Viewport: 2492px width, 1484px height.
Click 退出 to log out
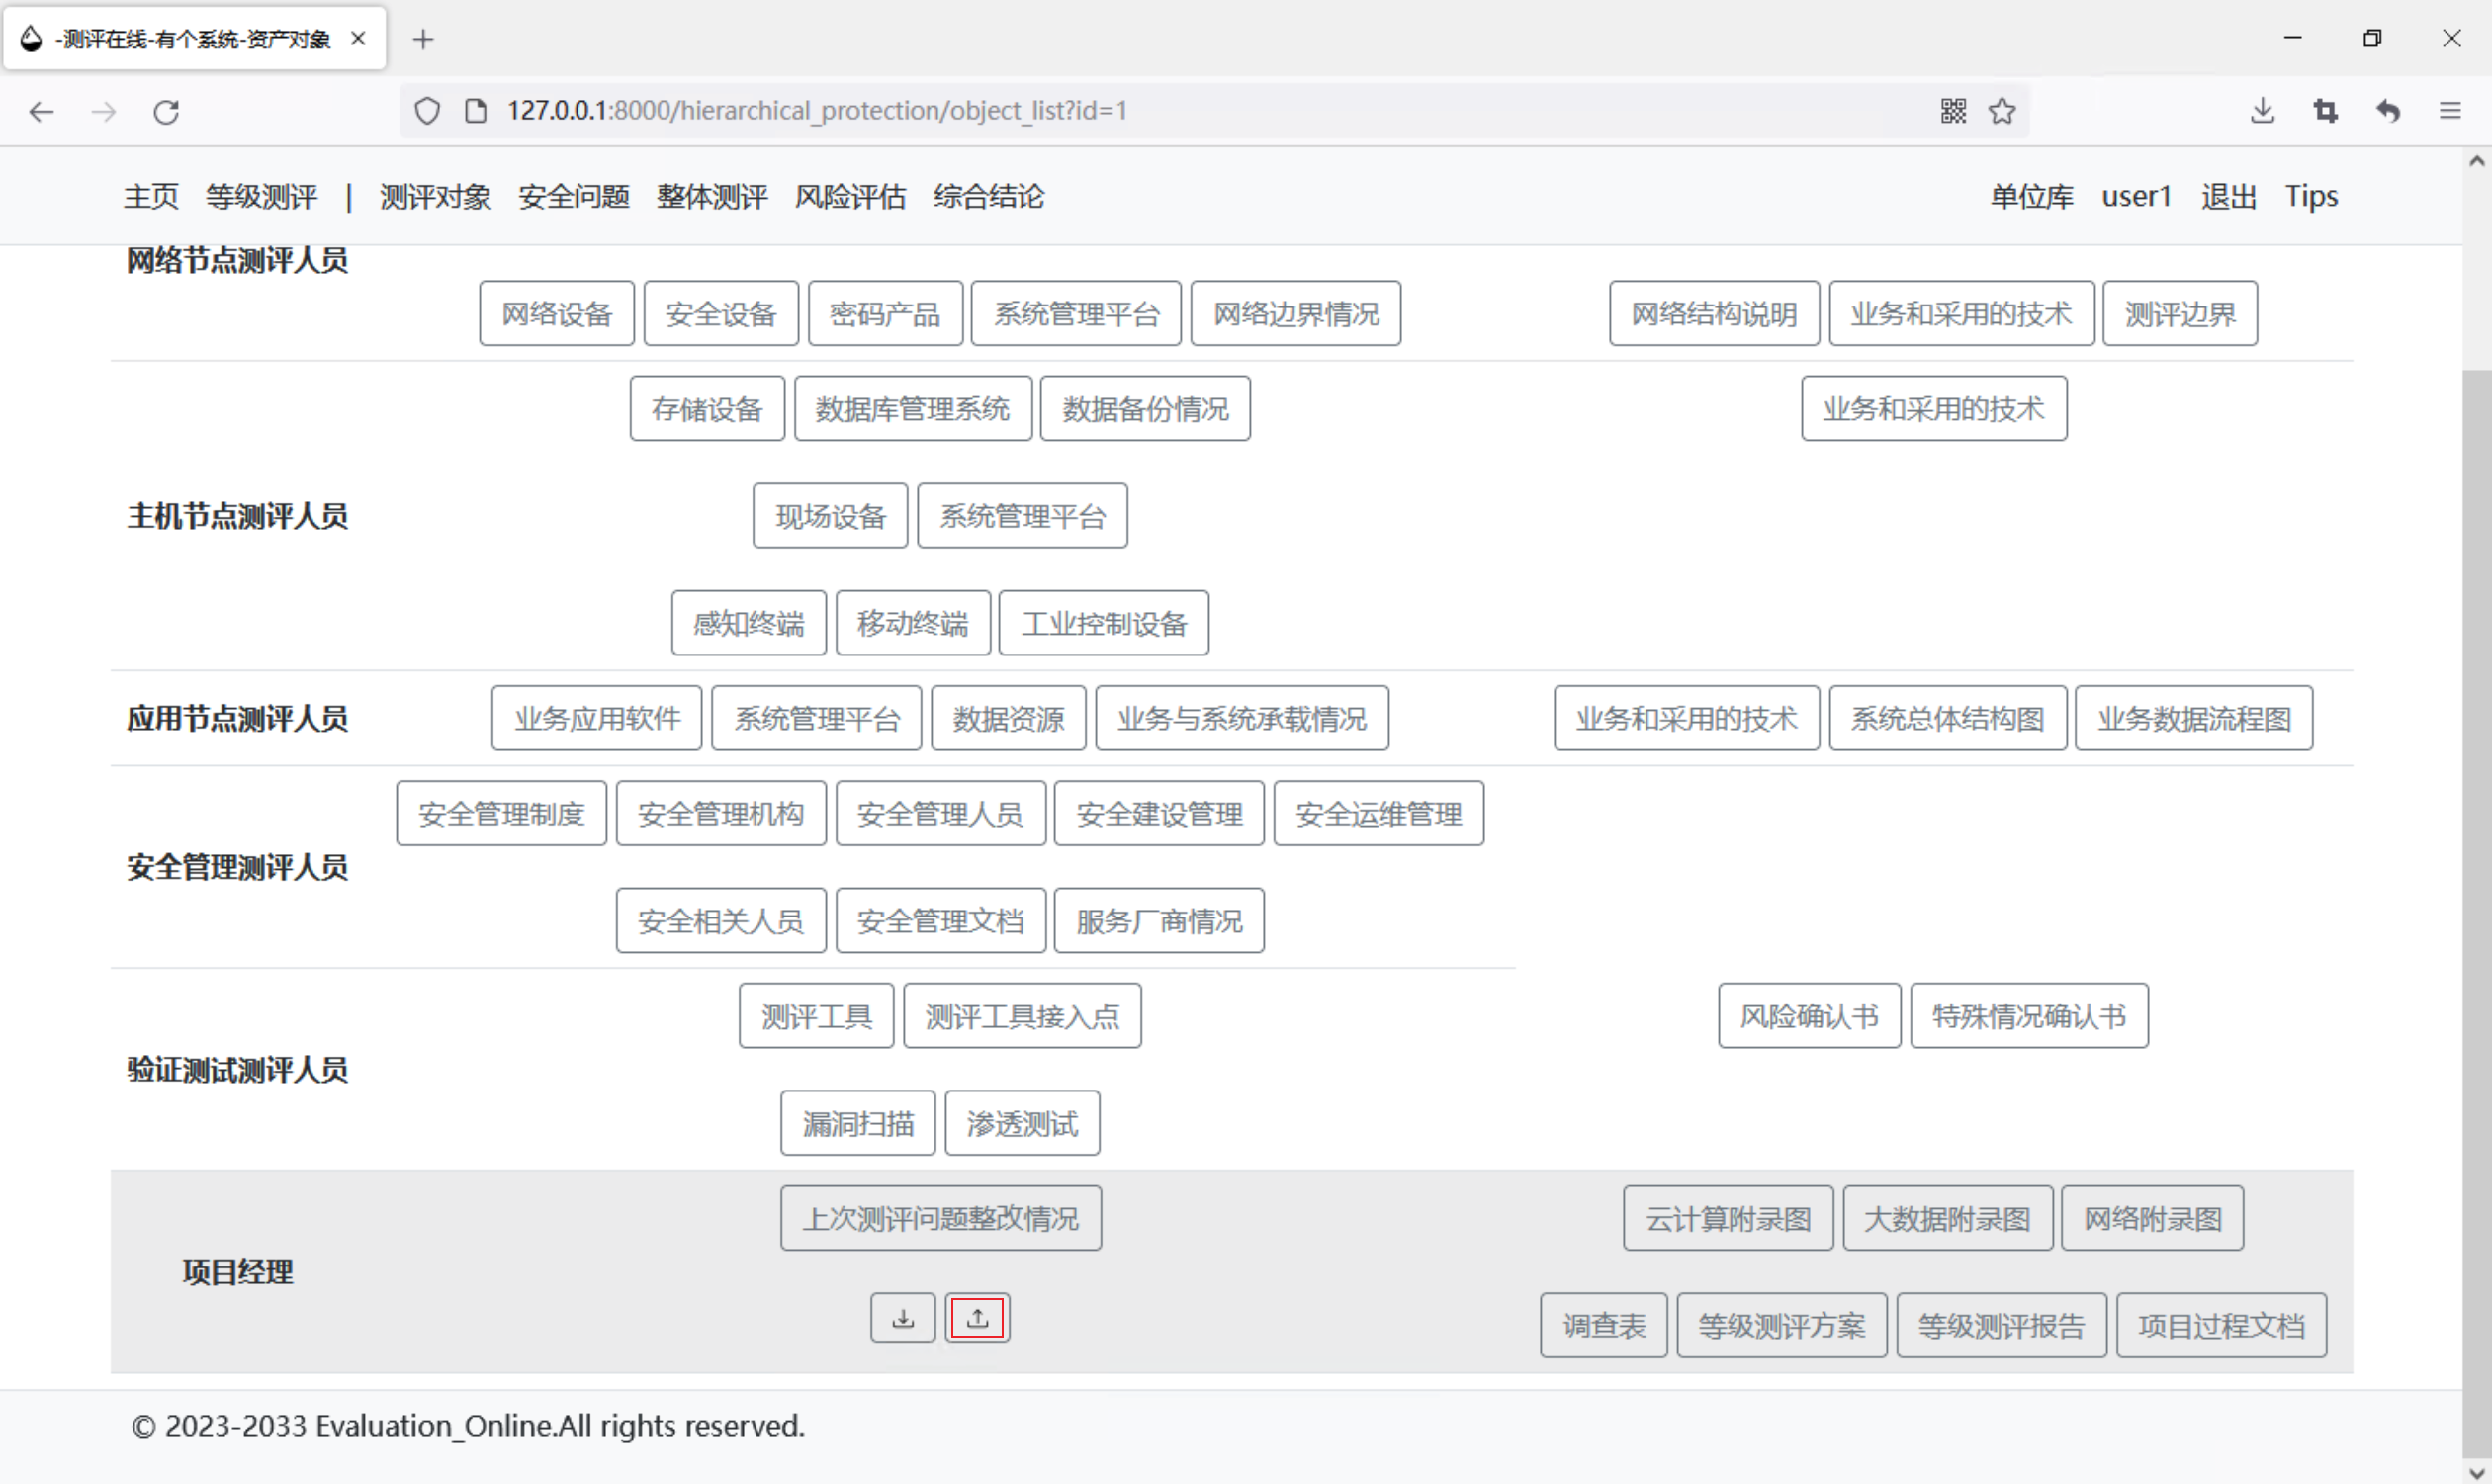tap(2229, 196)
